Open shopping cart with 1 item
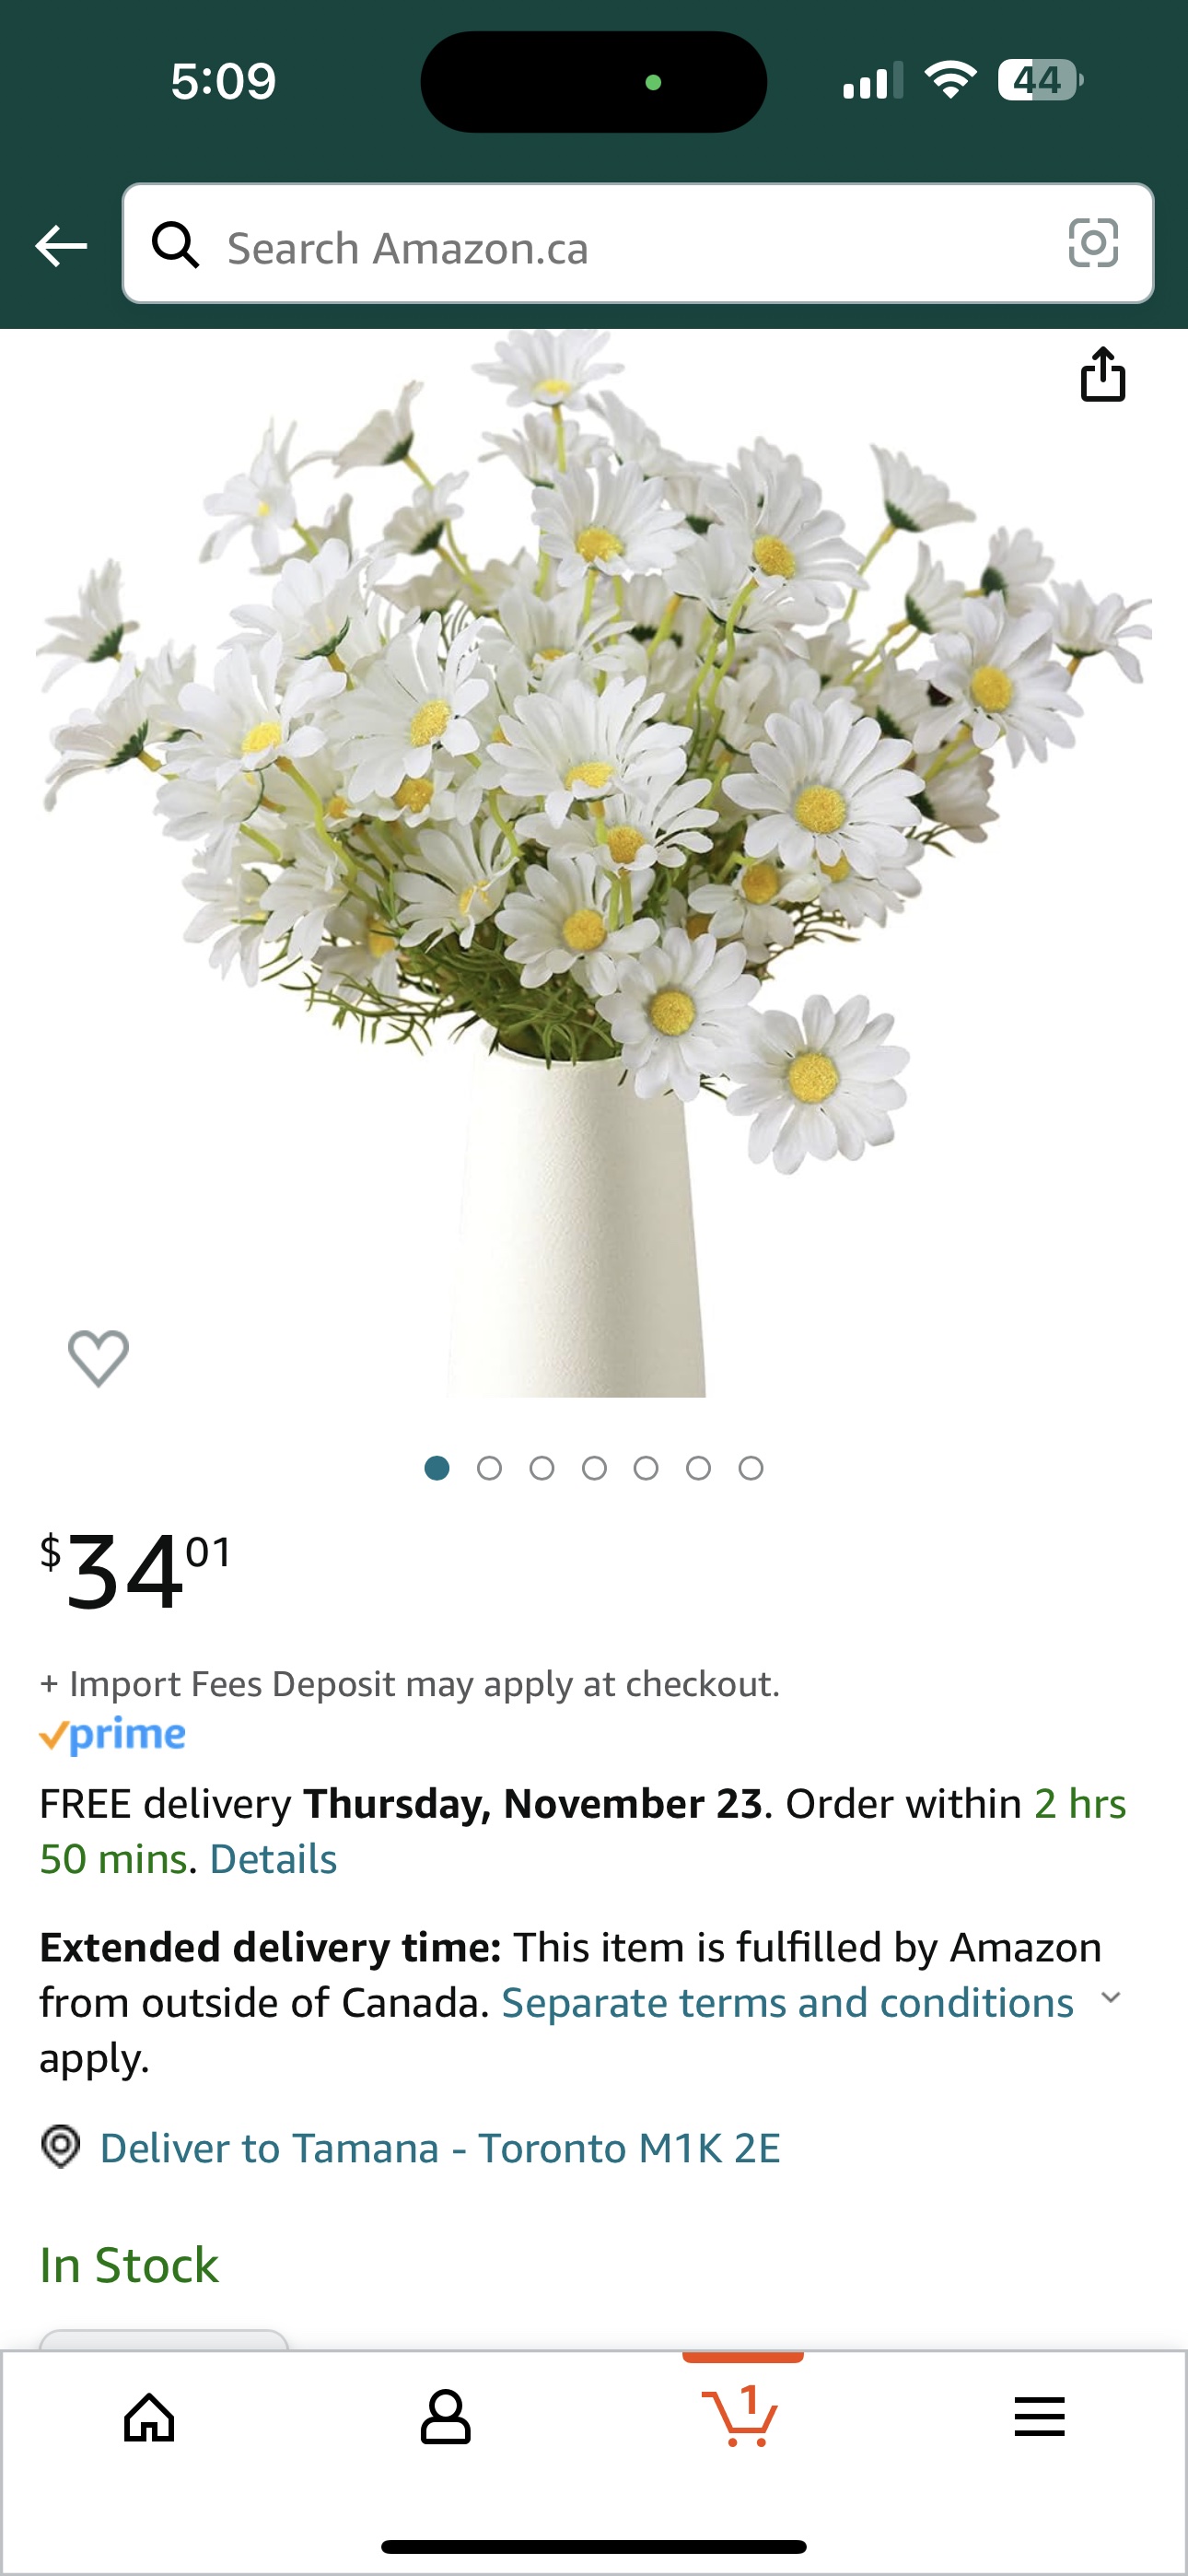Viewport: 1188px width, 2576px height. click(x=741, y=2416)
